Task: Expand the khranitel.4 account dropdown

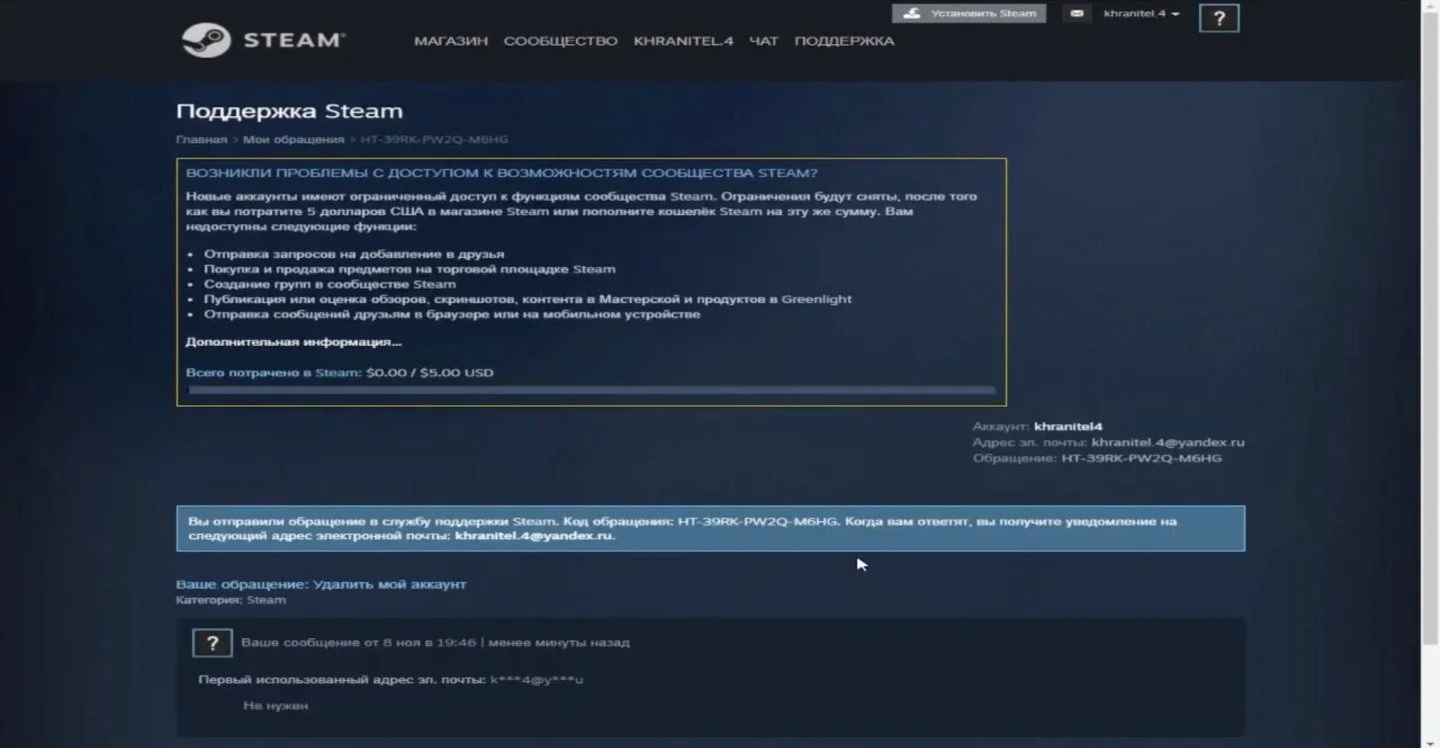Action: pyautogui.click(x=1141, y=14)
